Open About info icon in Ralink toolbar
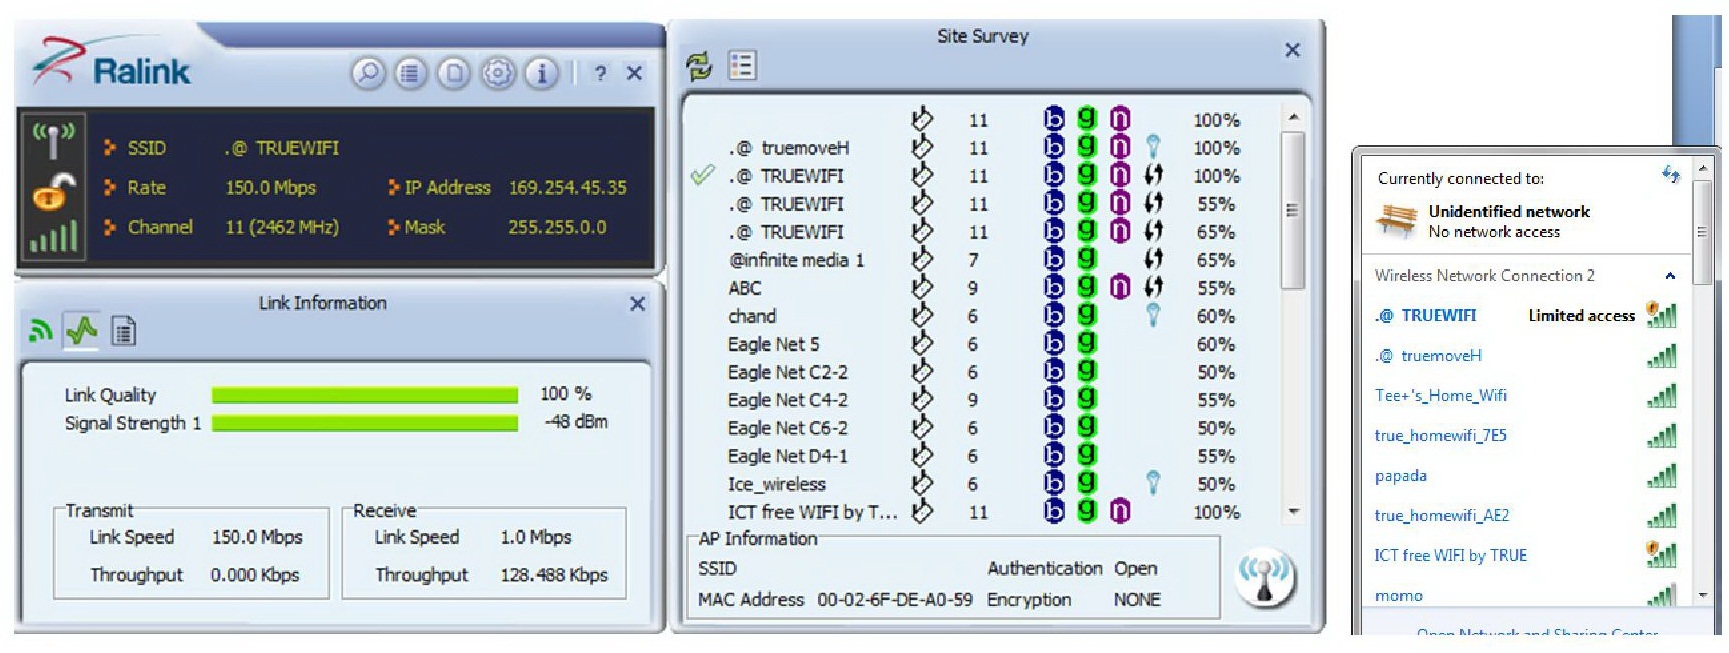 (x=541, y=73)
